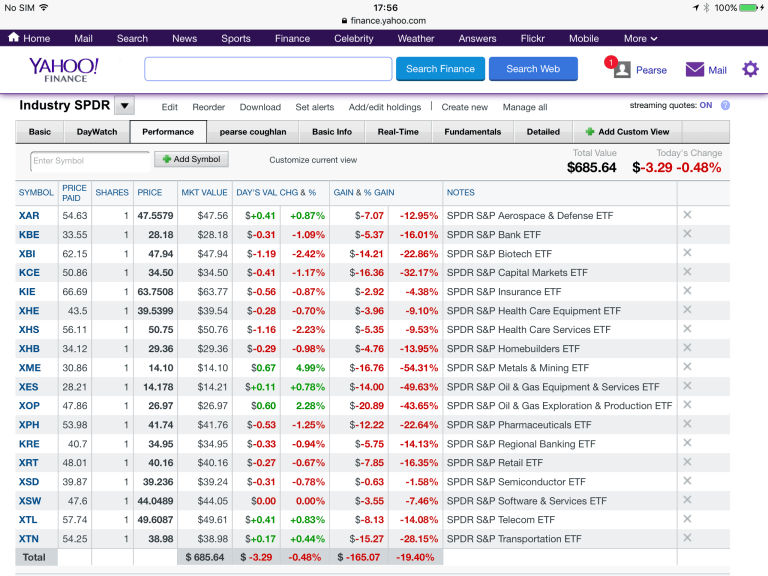768x576 pixels.
Task: Open the Mail envelope icon
Action: pyautogui.click(x=695, y=70)
